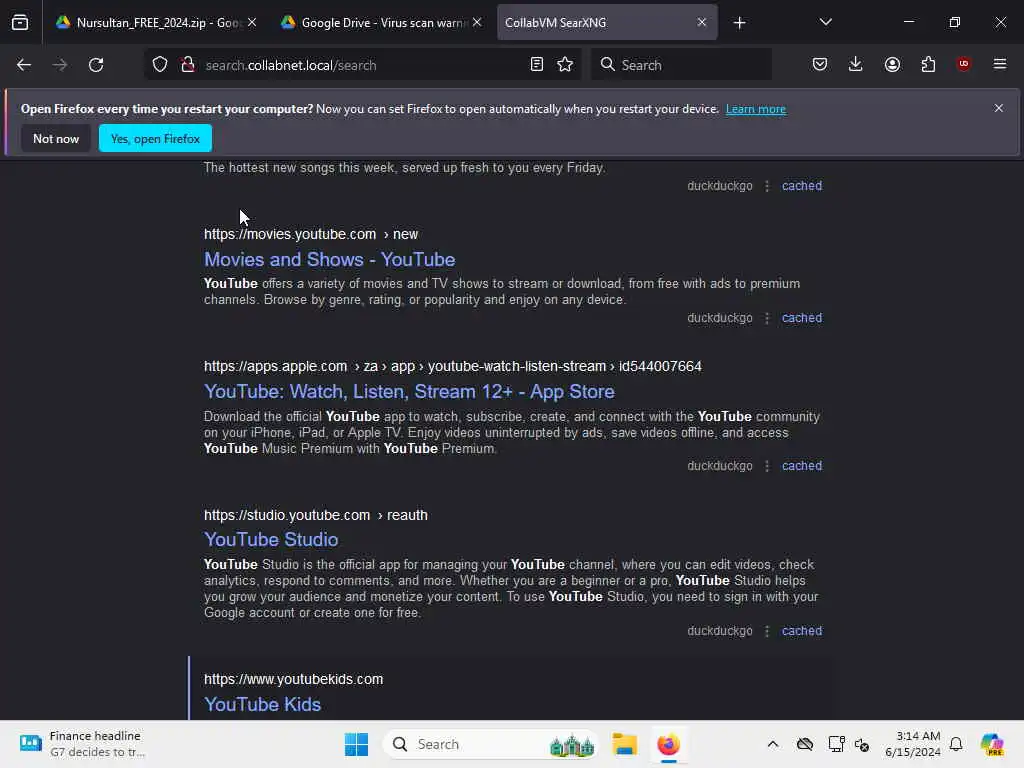The width and height of the screenshot is (1024, 768).
Task: Open Finance headline news widget
Action: [x=83, y=744]
